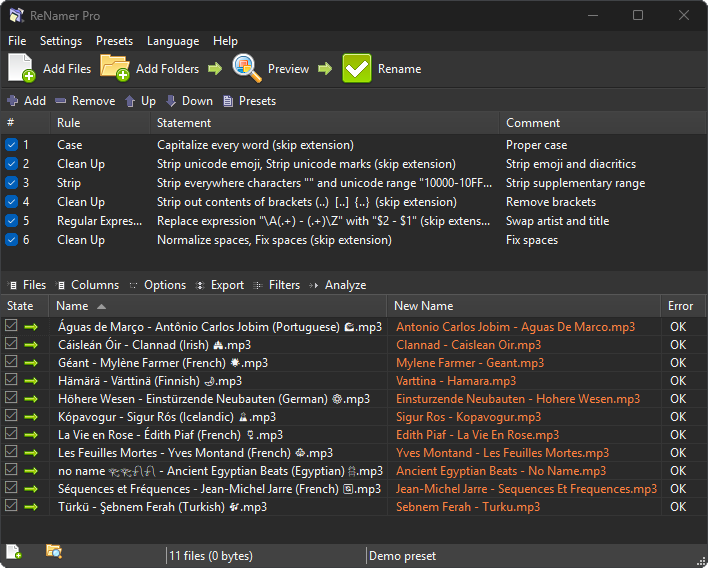Click green arrow state icon for Türkü row
708x568 pixels.
(x=31, y=507)
